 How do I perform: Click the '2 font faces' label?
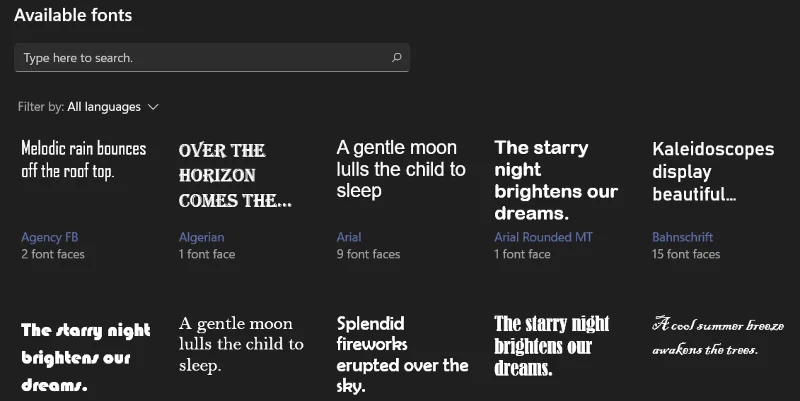53,254
